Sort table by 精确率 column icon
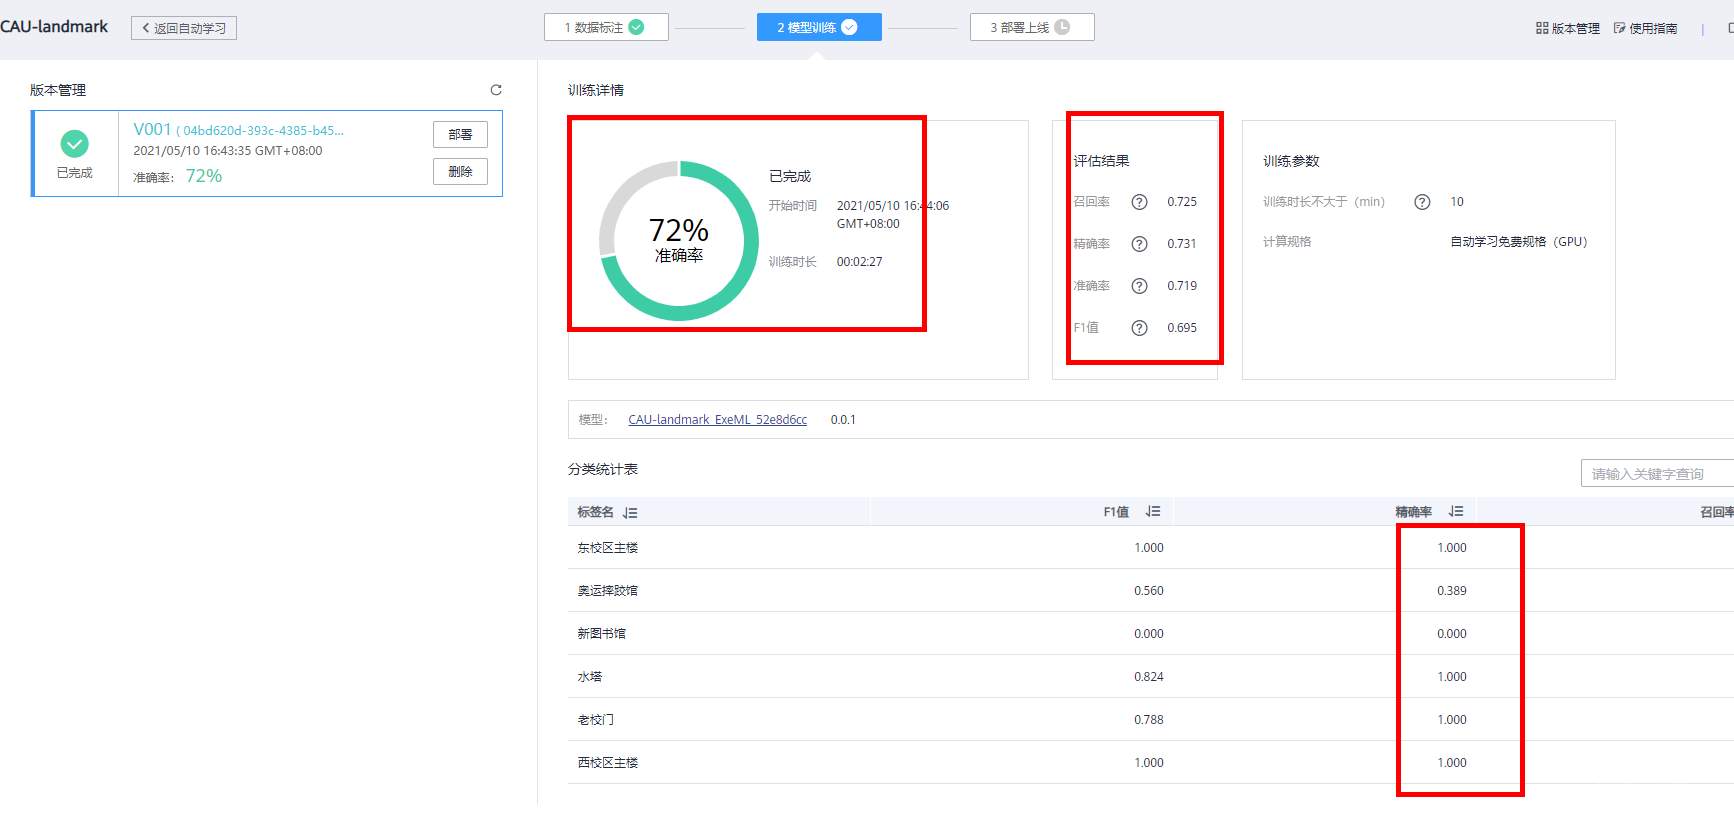Viewport: 1734px width, 813px height. pos(1456,512)
